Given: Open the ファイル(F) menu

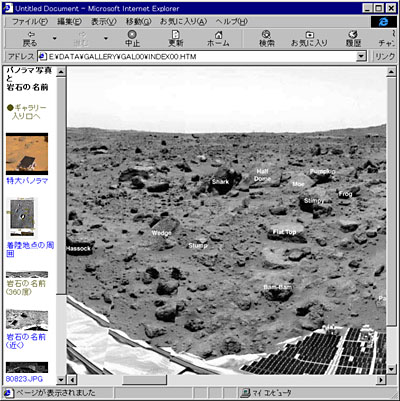Looking at the screenshot, I should pos(30,22).
